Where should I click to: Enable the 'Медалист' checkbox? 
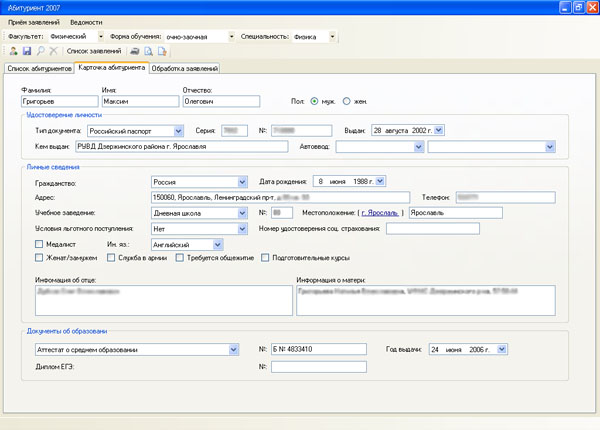click(39, 243)
